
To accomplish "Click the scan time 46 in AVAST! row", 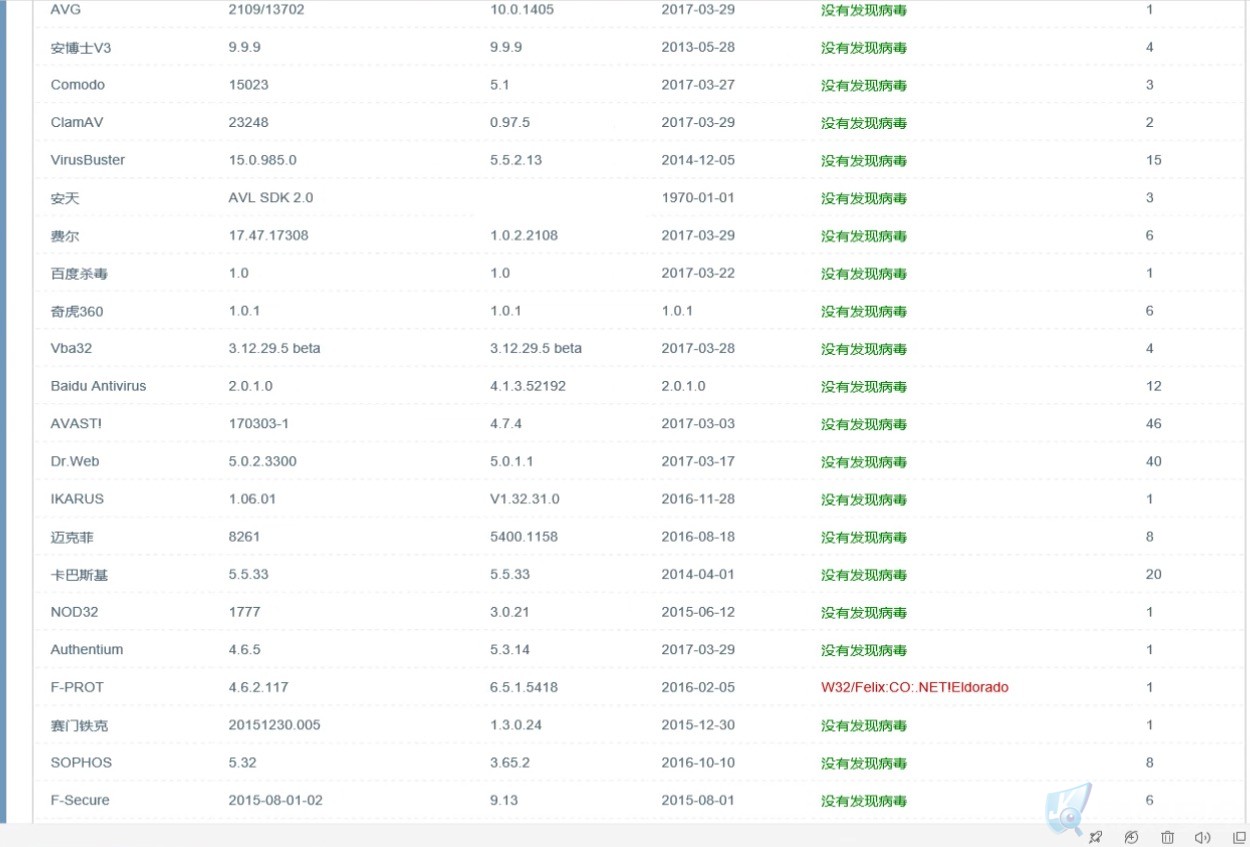I will coord(1154,424).
